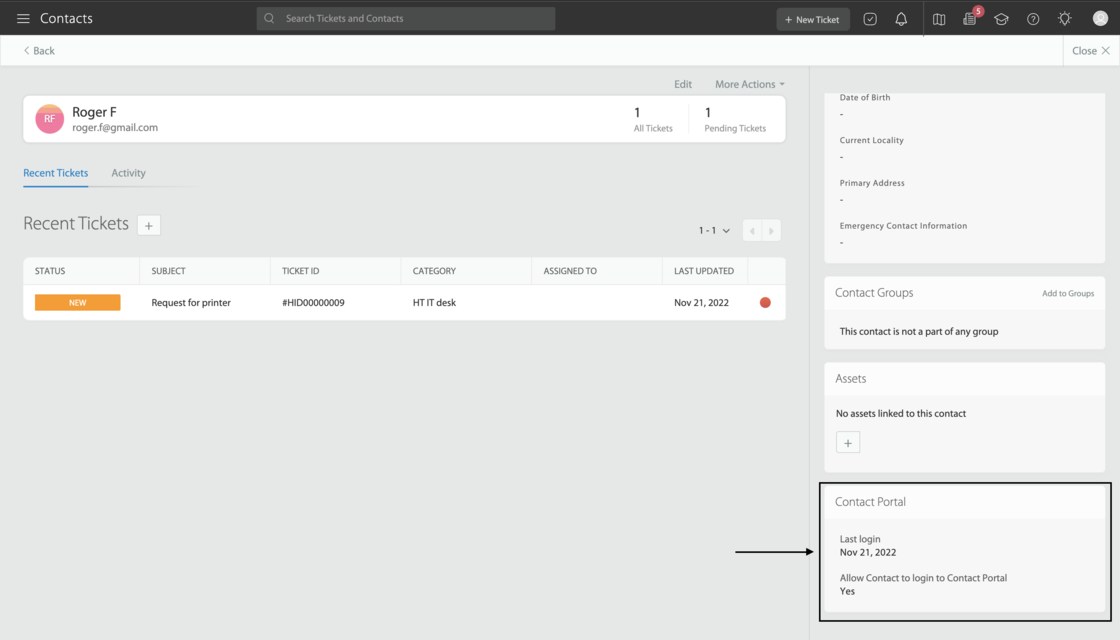
Task: Expand the More Actions dropdown
Action: [x=749, y=84]
